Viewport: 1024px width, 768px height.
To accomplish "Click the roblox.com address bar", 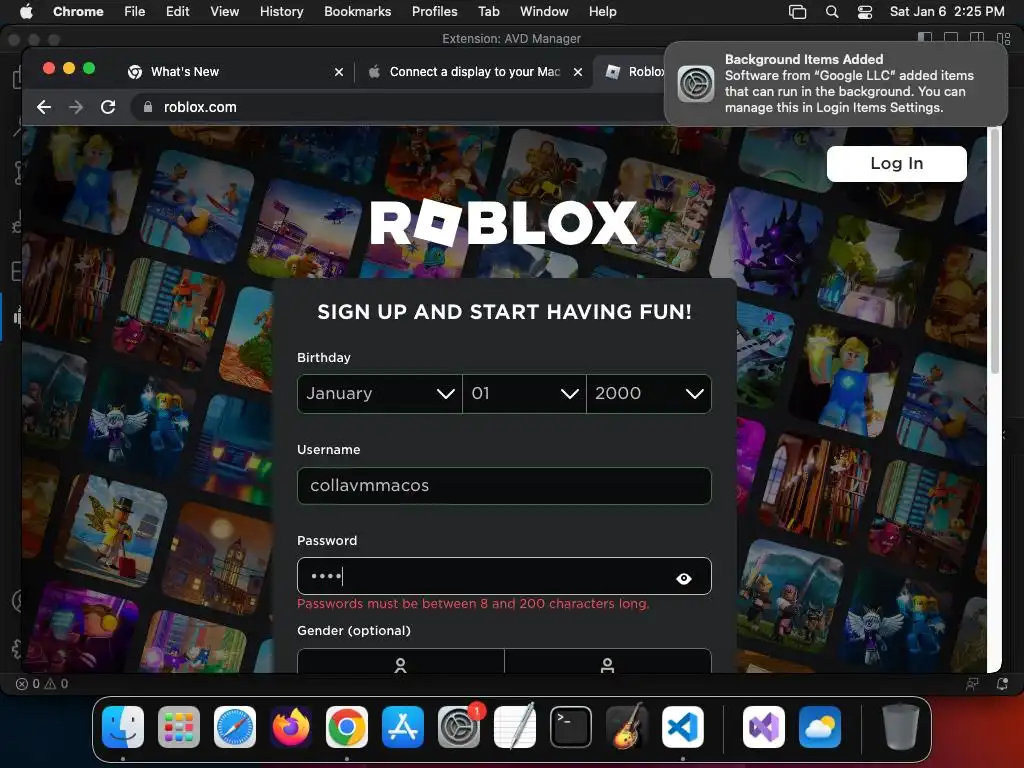I will click(398, 107).
